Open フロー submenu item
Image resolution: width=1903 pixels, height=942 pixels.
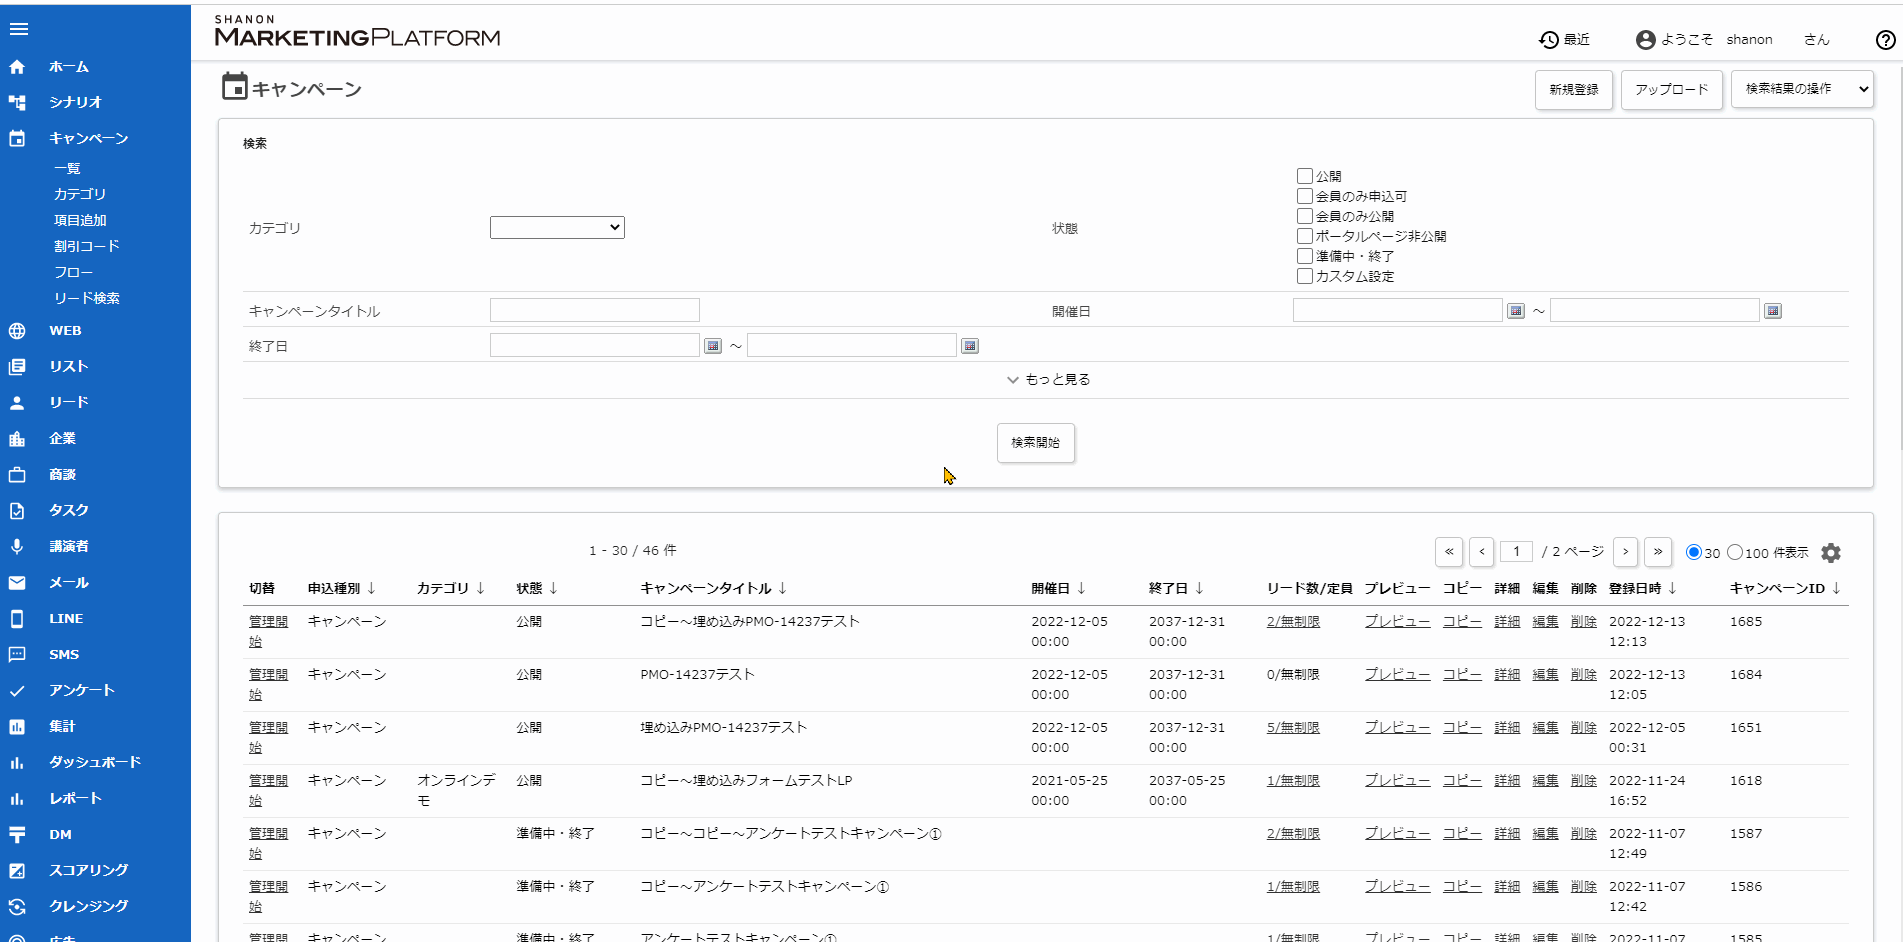click(x=73, y=273)
